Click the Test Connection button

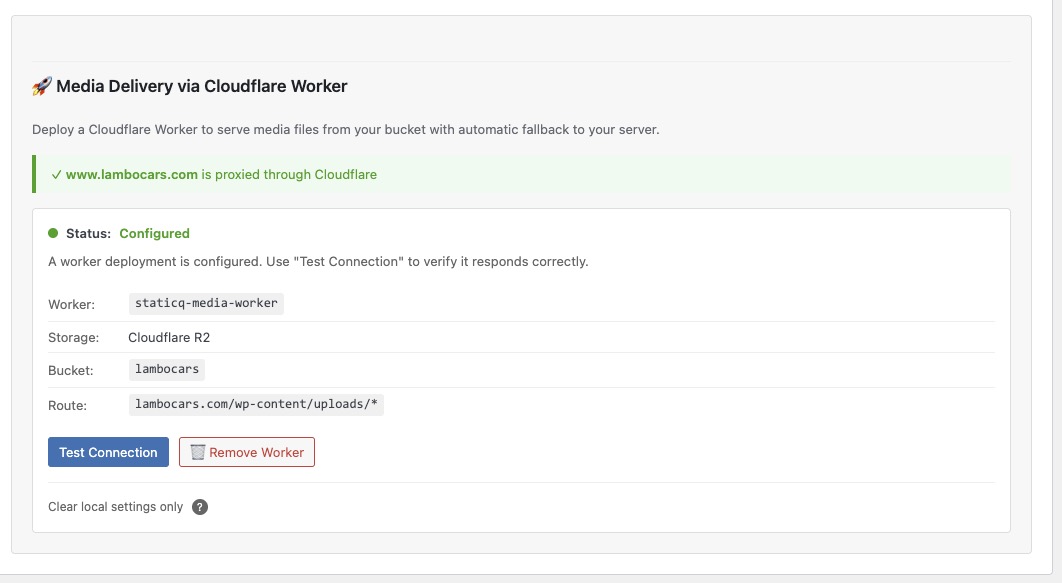107,452
